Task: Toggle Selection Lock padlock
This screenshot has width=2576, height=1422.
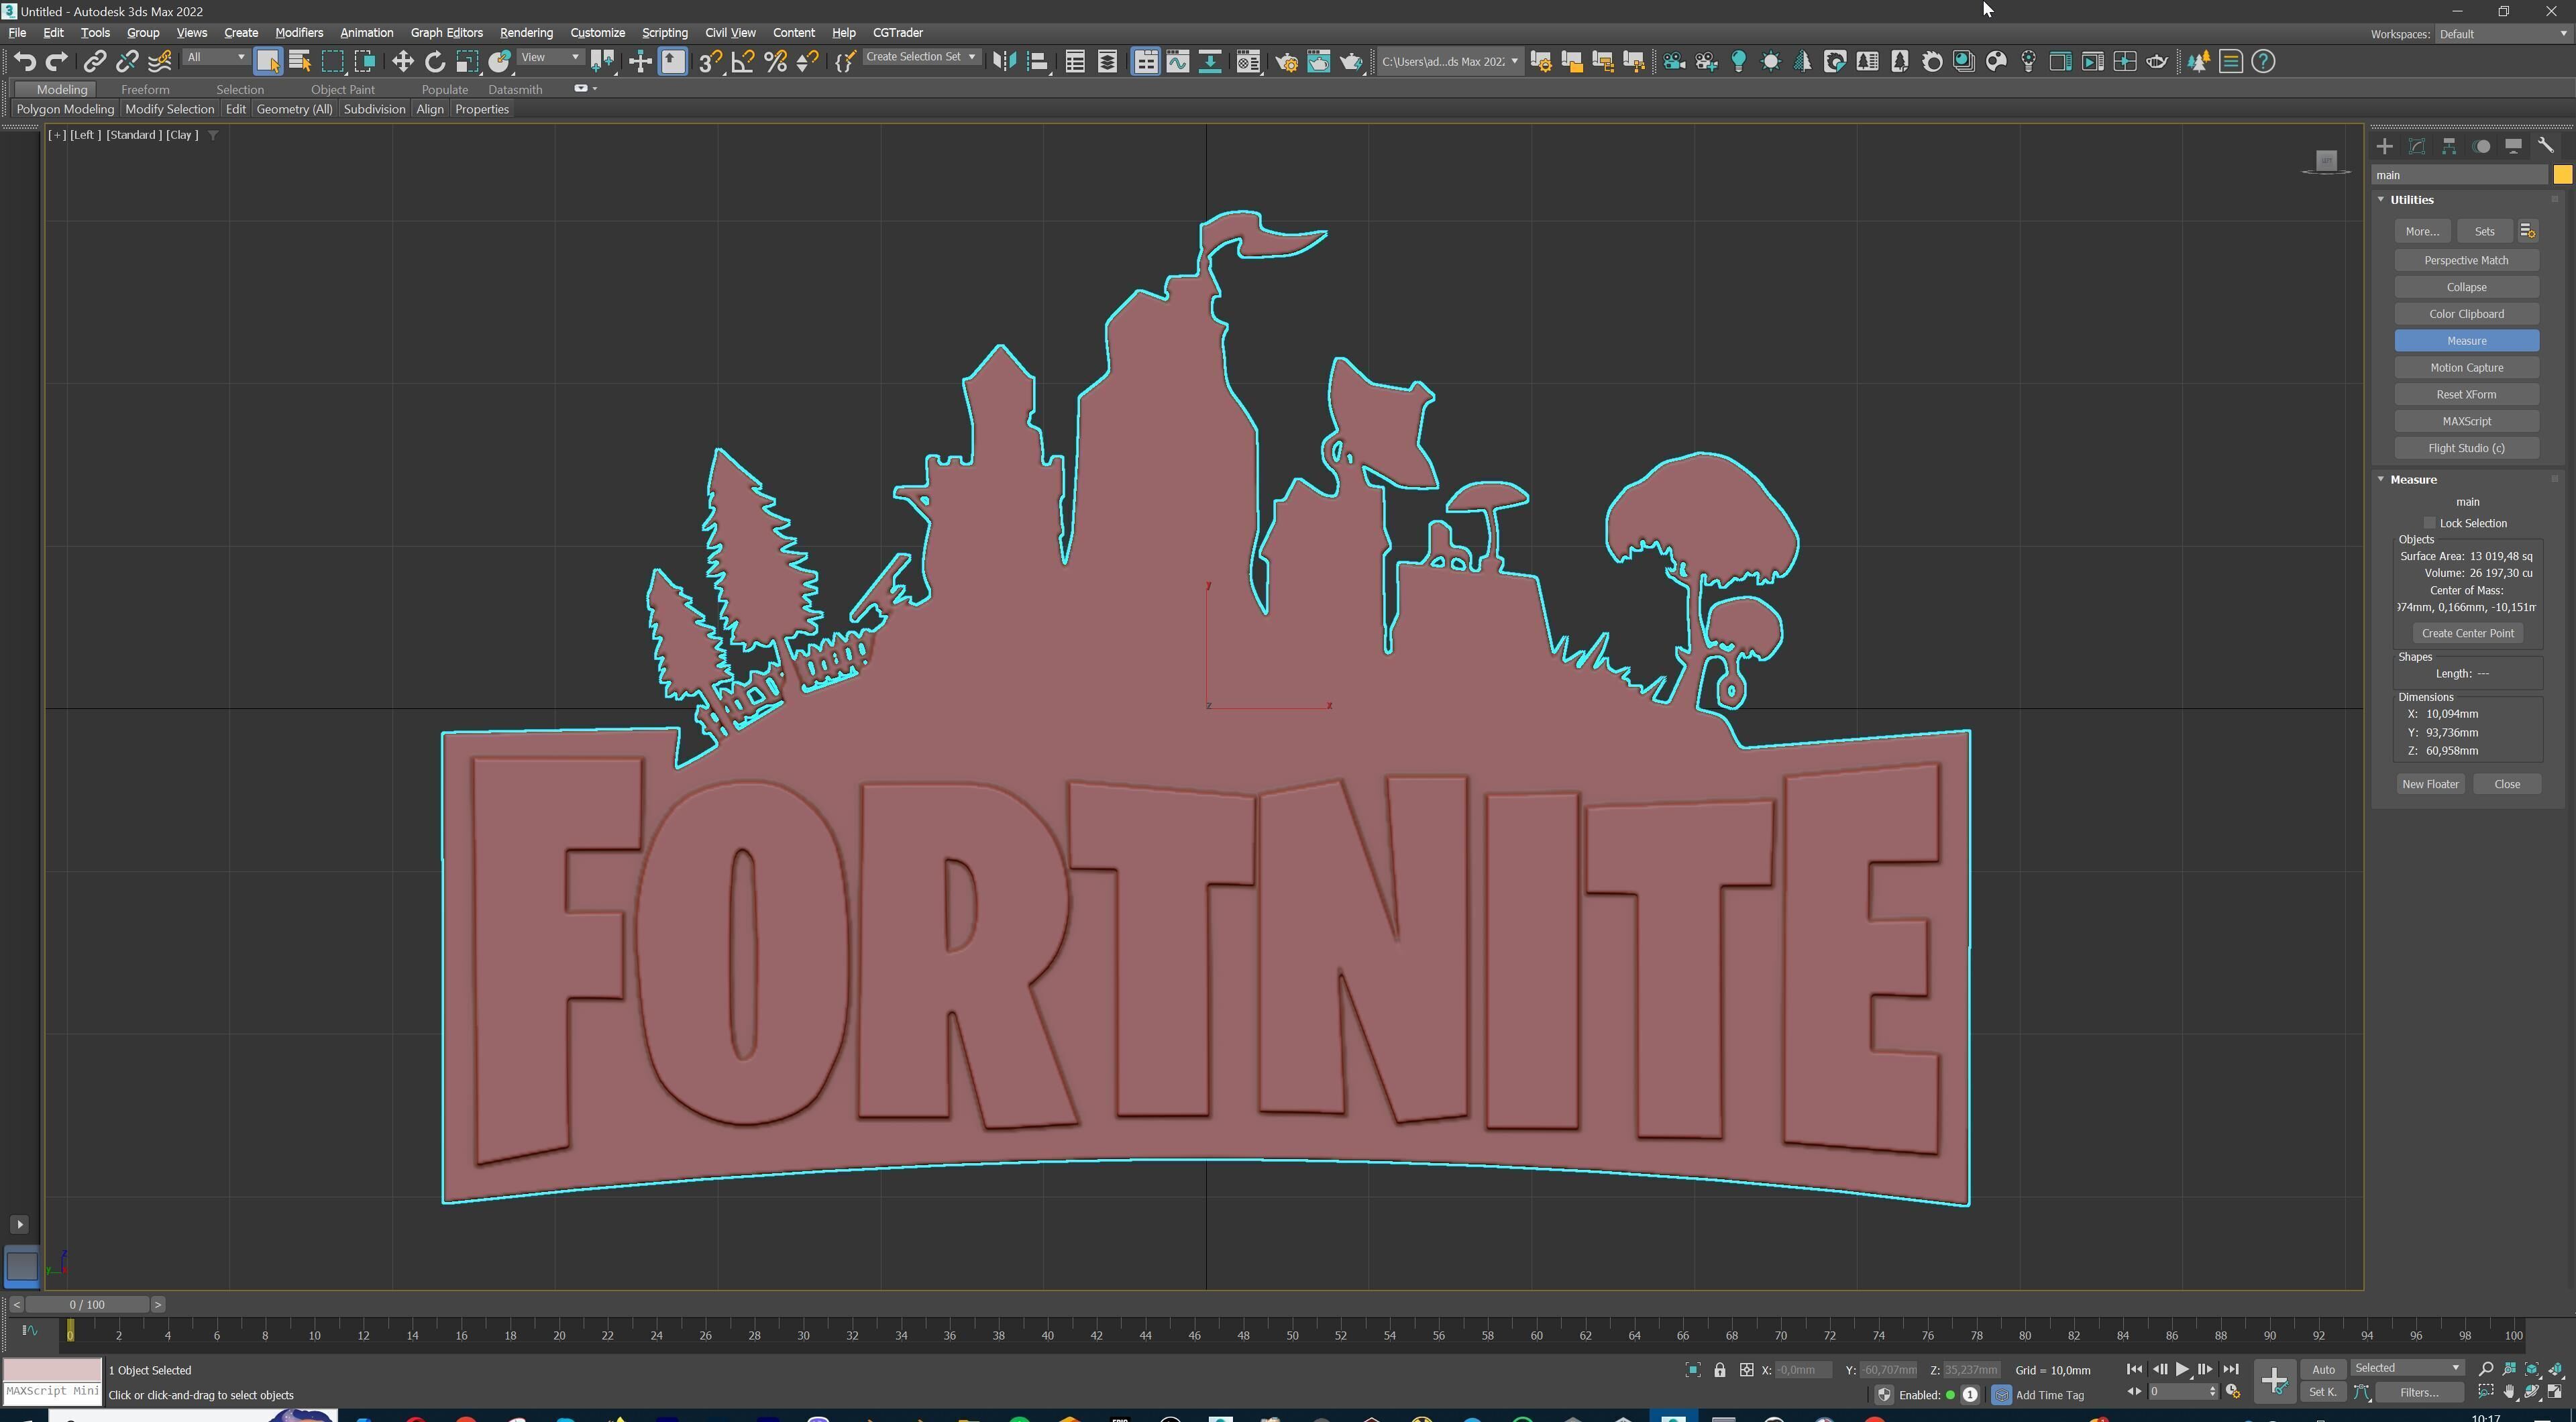Action: [1720, 1370]
